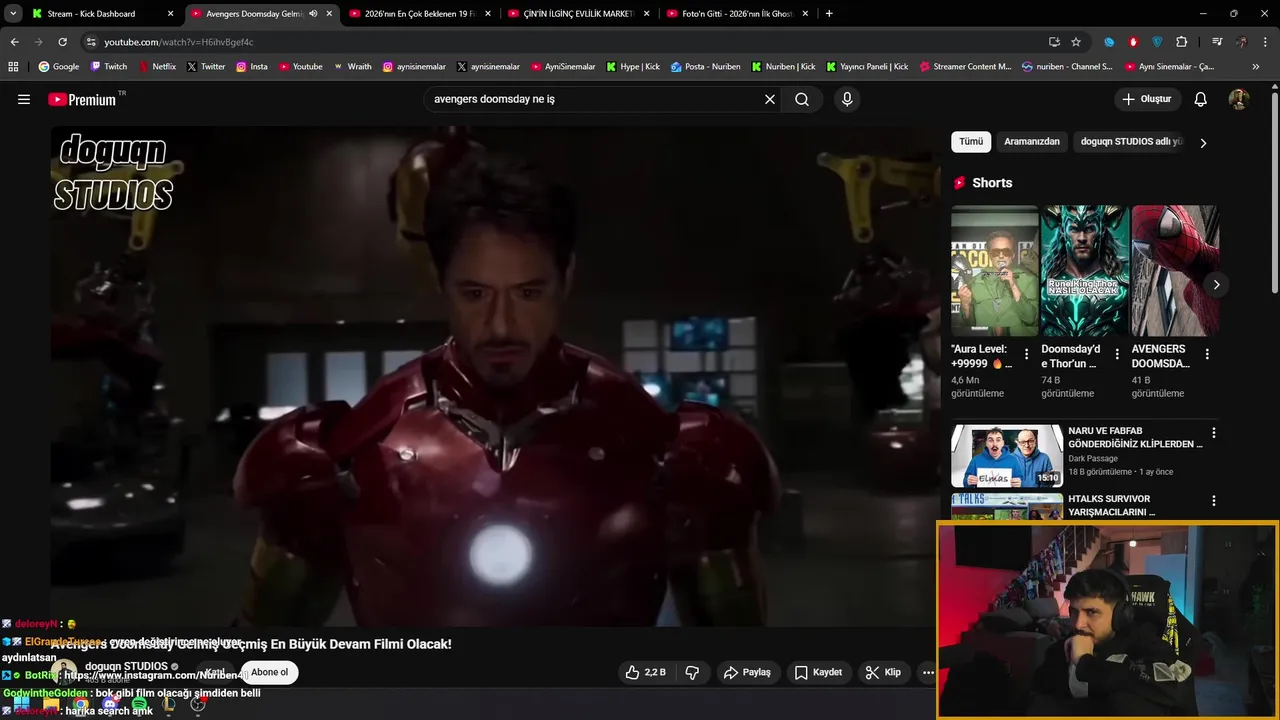Screen dimensions: 1280x720
Task: Pause the Iron Man video player
Action: [495, 375]
